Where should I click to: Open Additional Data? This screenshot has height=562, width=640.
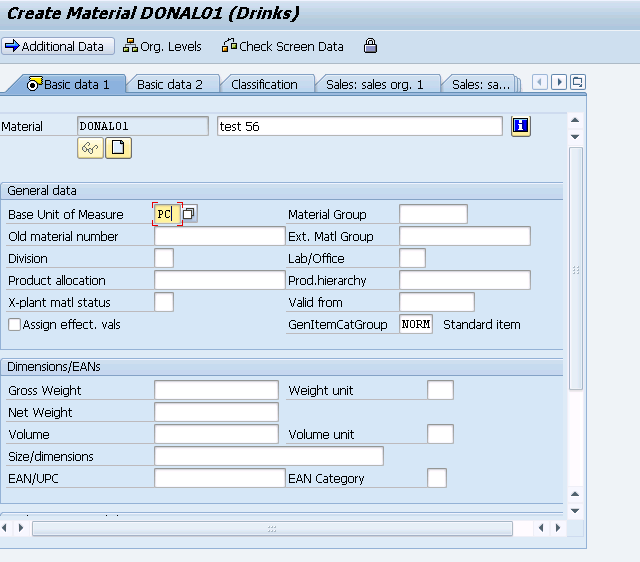click(58, 46)
